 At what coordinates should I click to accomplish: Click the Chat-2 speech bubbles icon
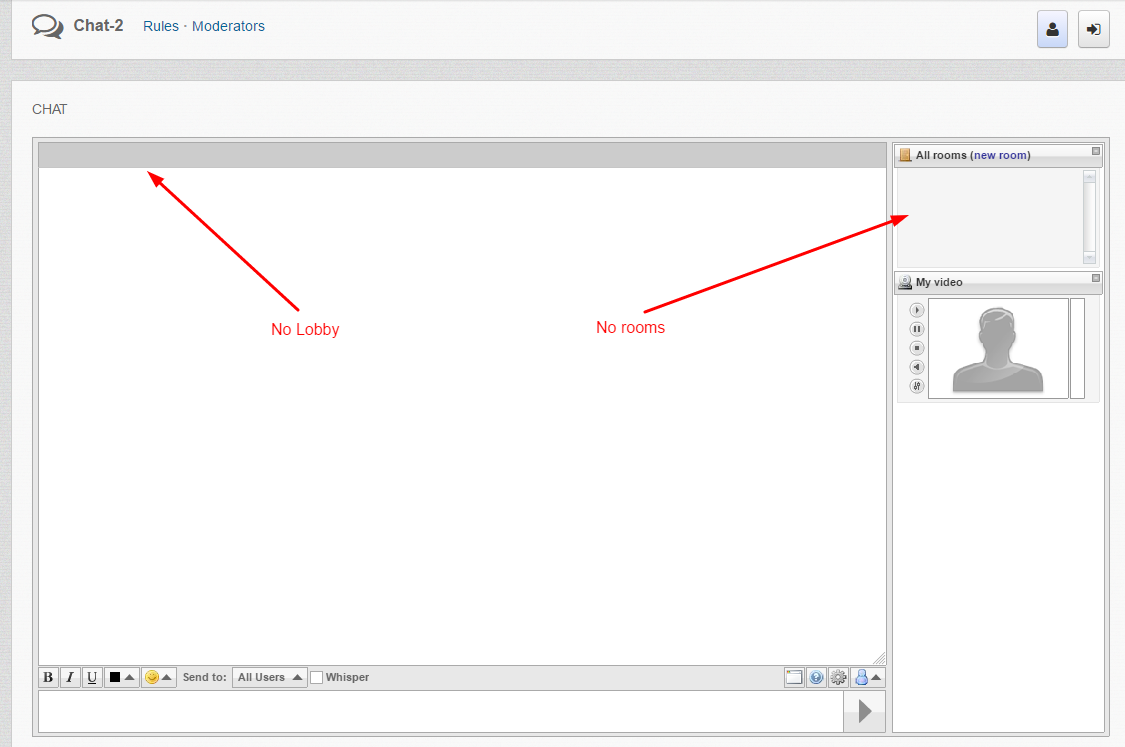pyautogui.click(x=47, y=27)
